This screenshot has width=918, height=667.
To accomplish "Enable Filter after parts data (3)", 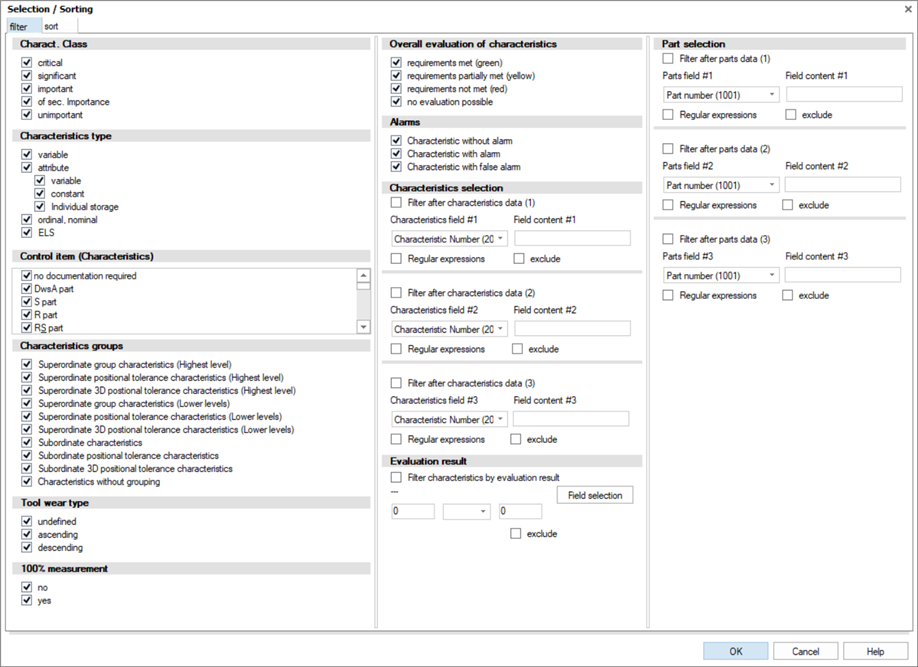I will pos(668,239).
